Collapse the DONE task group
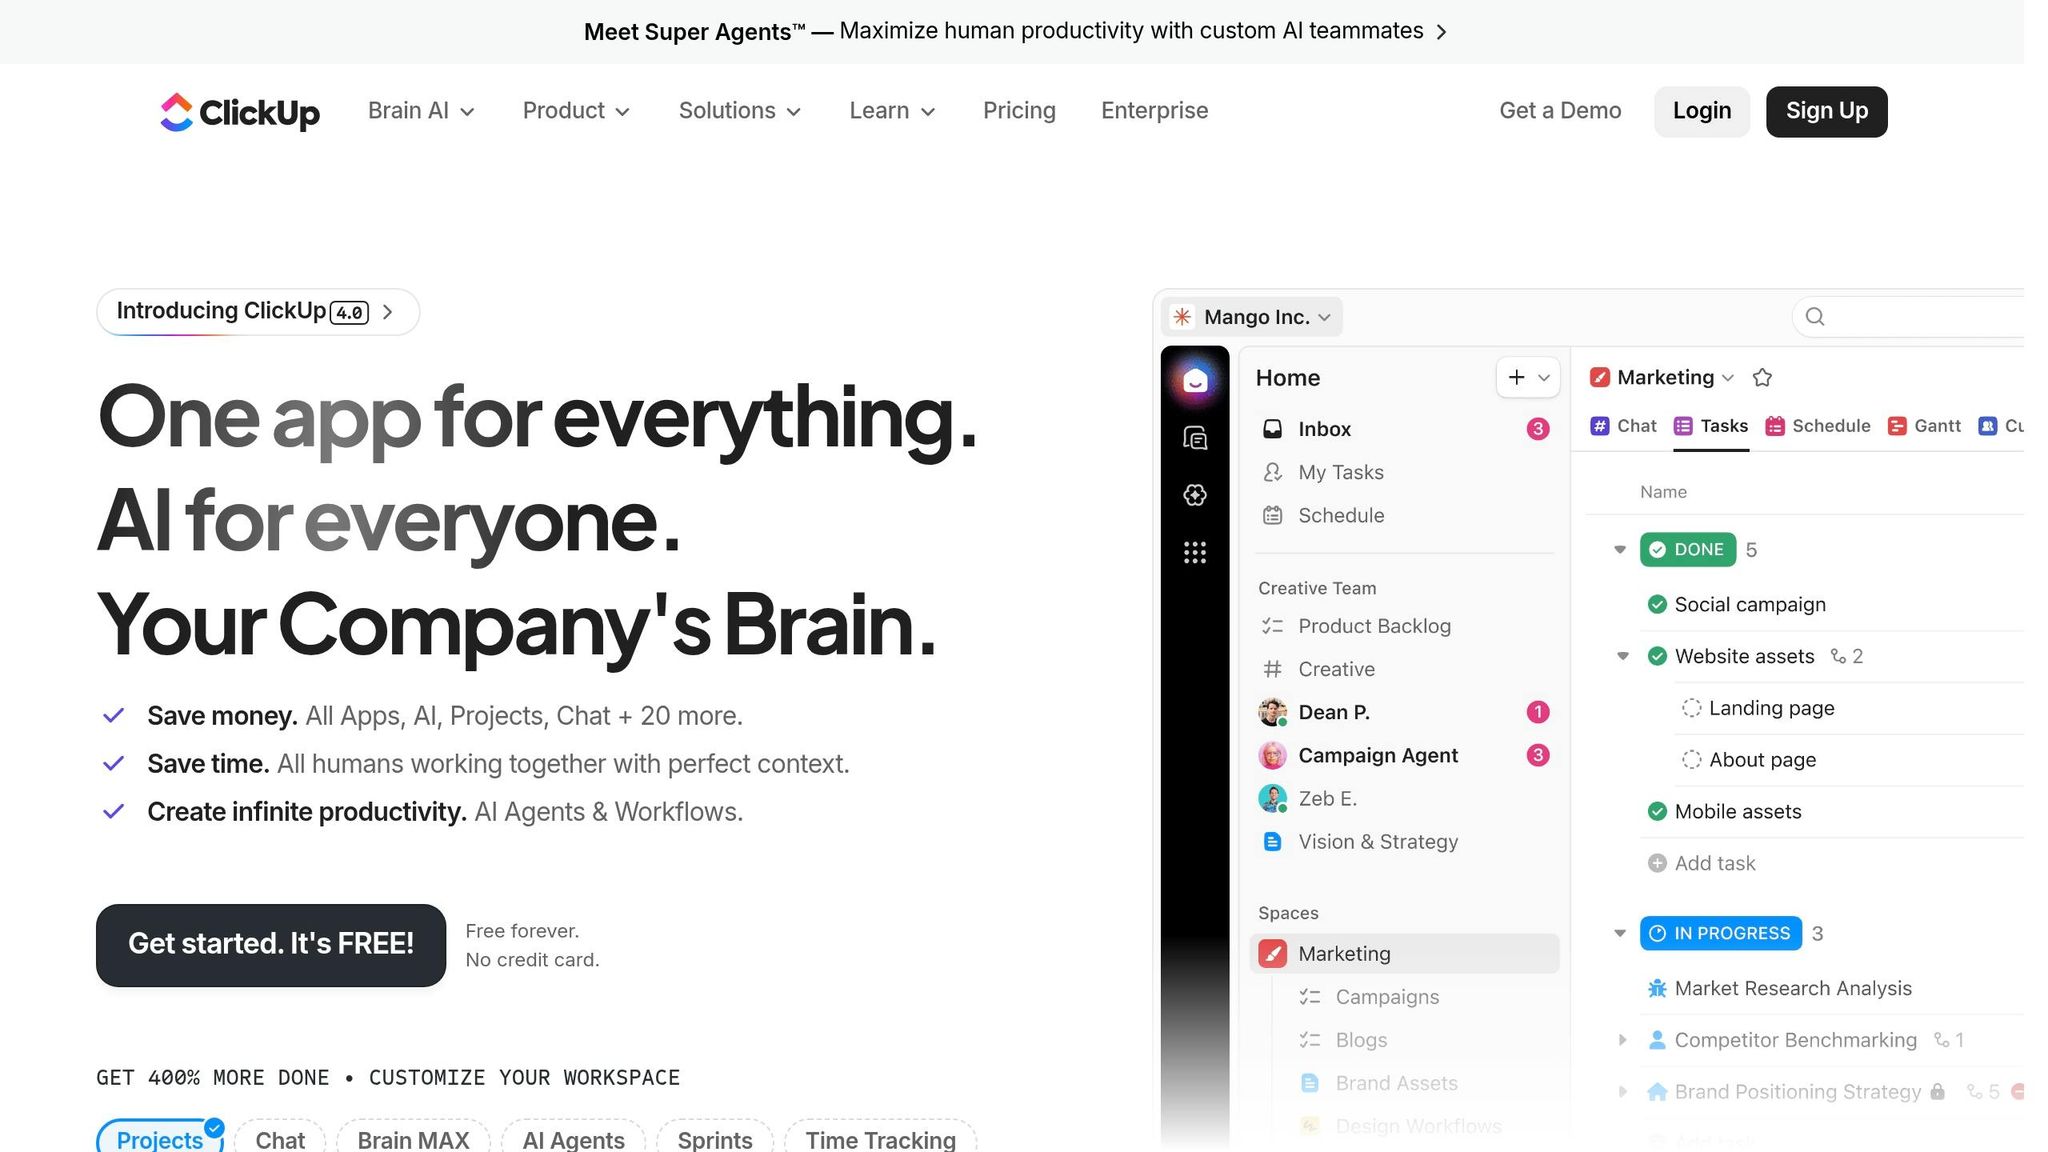Viewport: 2048px width, 1152px height. (x=1620, y=550)
